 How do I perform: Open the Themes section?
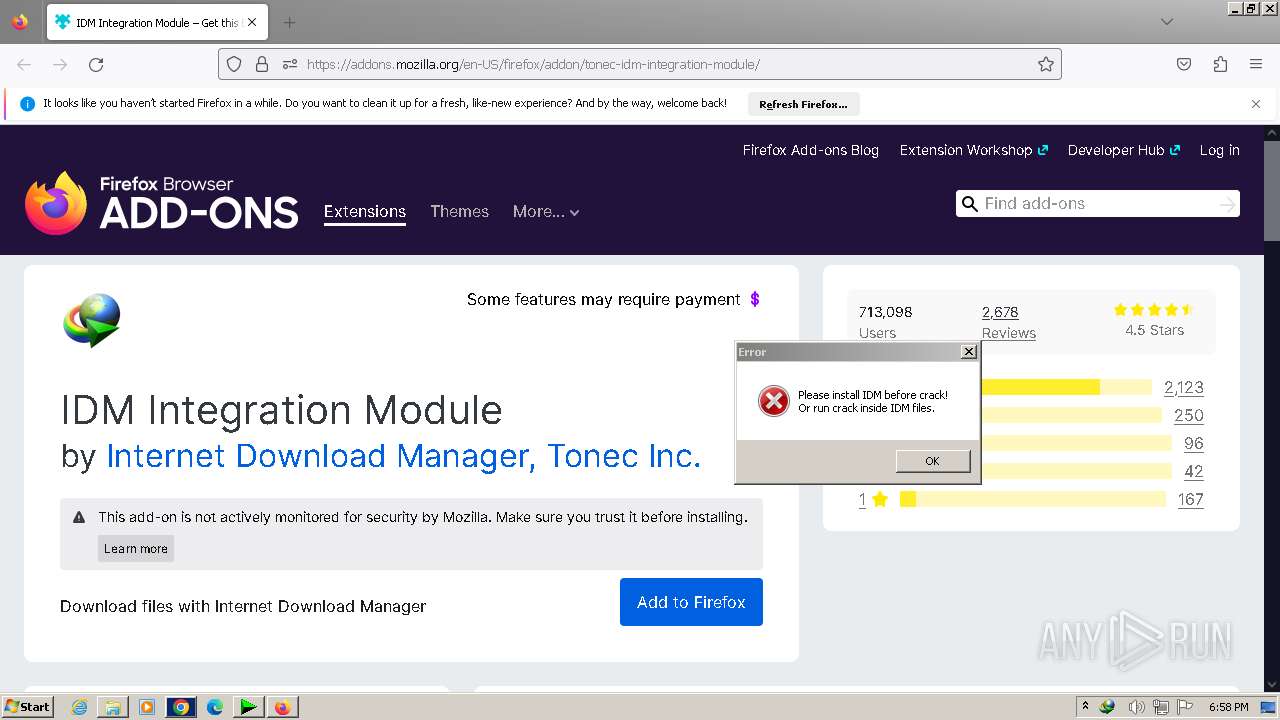click(459, 211)
